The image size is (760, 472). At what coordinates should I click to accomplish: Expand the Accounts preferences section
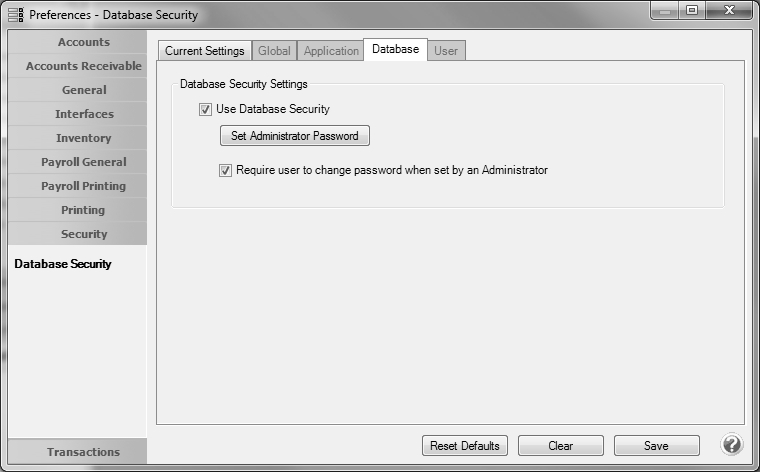click(x=84, y=42)
